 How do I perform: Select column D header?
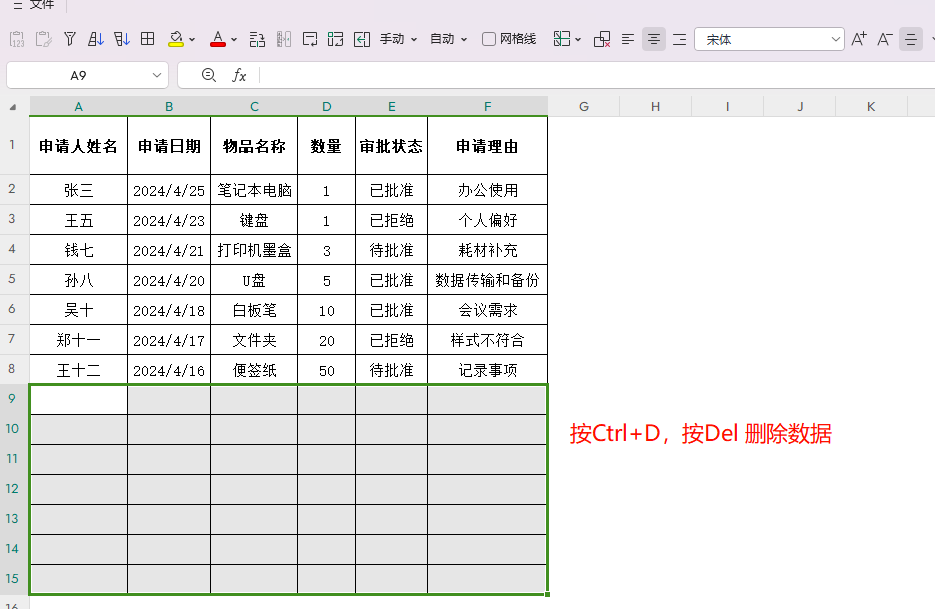pos(327,106)
